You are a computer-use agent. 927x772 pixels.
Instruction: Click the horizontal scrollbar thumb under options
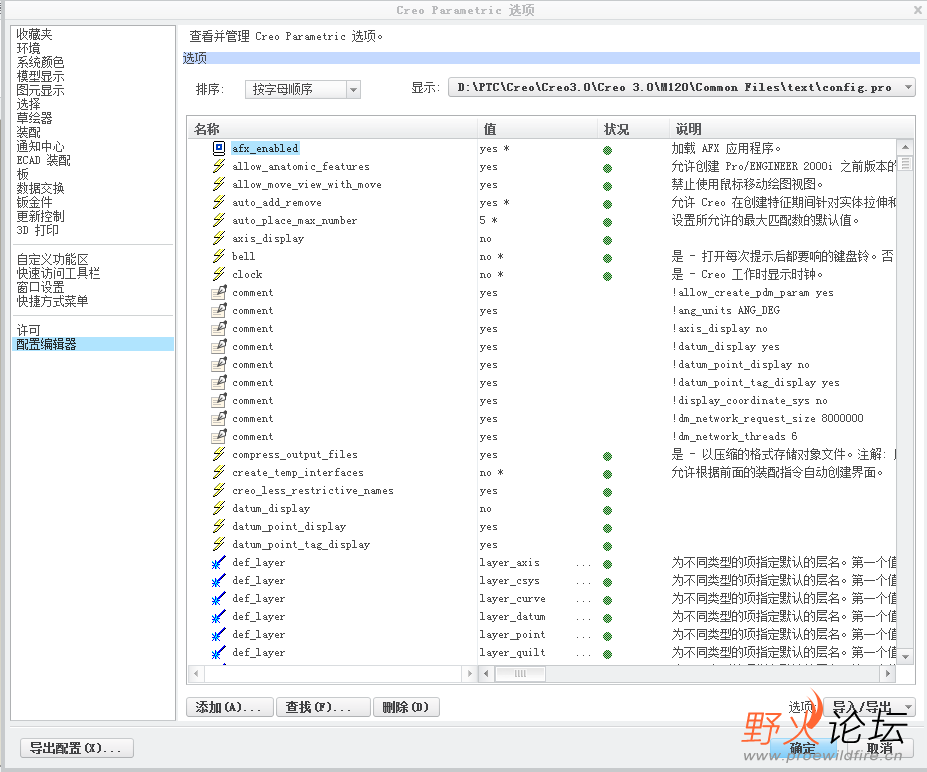[520, 673]
